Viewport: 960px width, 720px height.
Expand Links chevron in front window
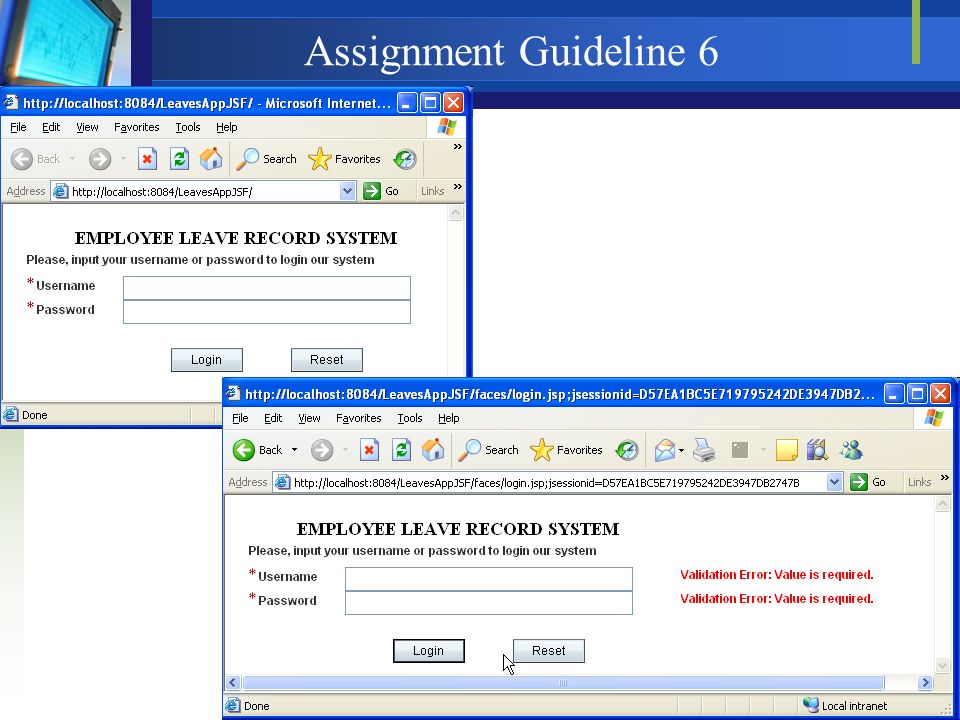(945, 478)
